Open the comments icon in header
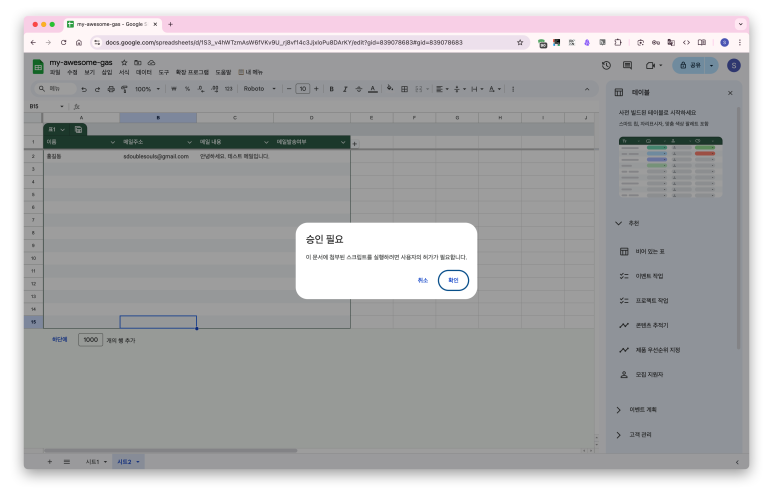The width and height of the screenshot is (773, 501). coord(628,65)
